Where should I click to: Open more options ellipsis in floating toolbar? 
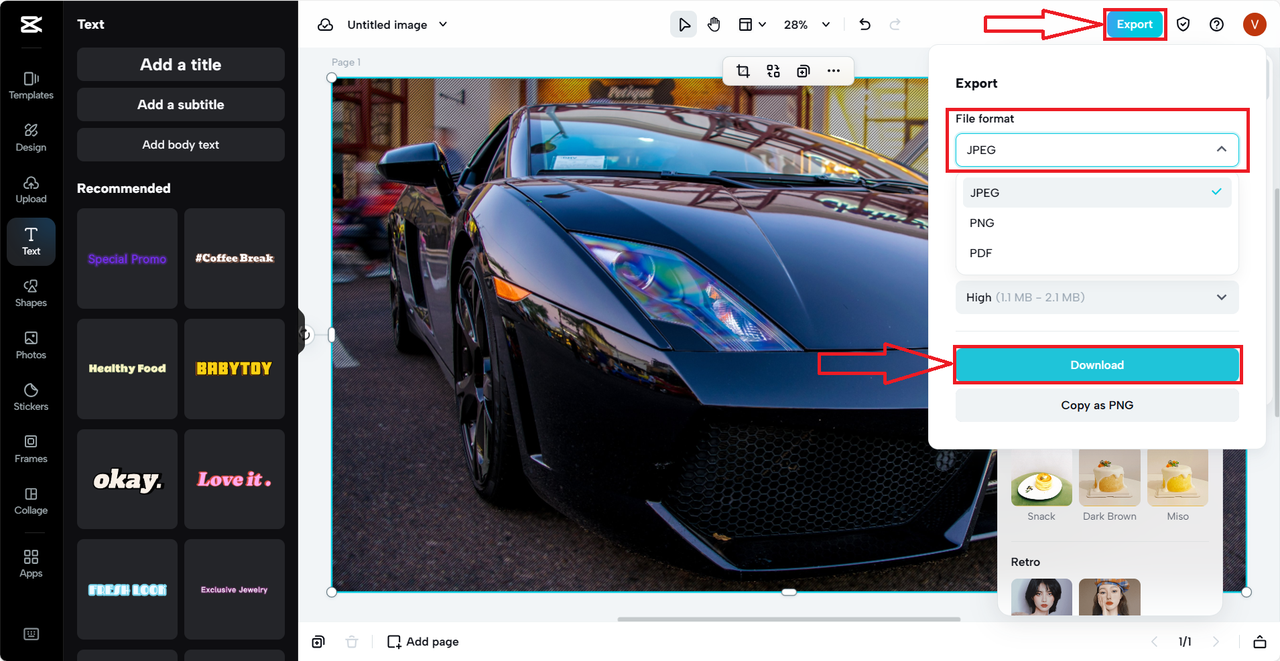(x=834, y=71)
